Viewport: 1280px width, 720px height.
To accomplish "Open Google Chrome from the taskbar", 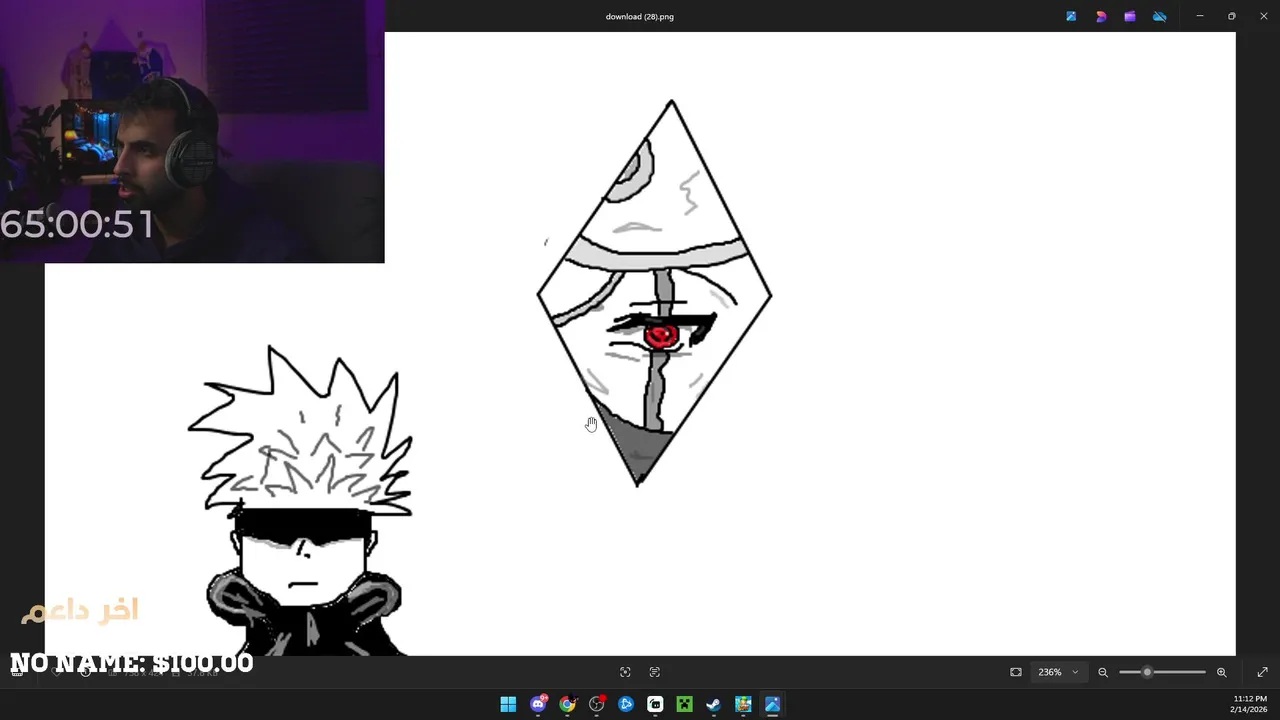I will click(x=567, y=704).
